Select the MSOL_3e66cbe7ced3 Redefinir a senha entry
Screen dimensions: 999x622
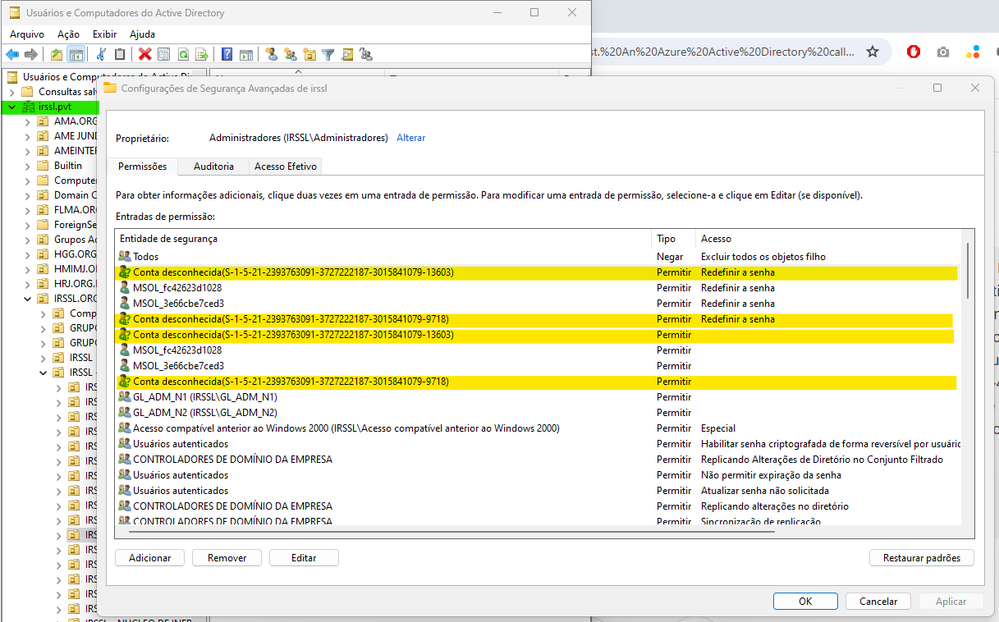pos(538,303)
